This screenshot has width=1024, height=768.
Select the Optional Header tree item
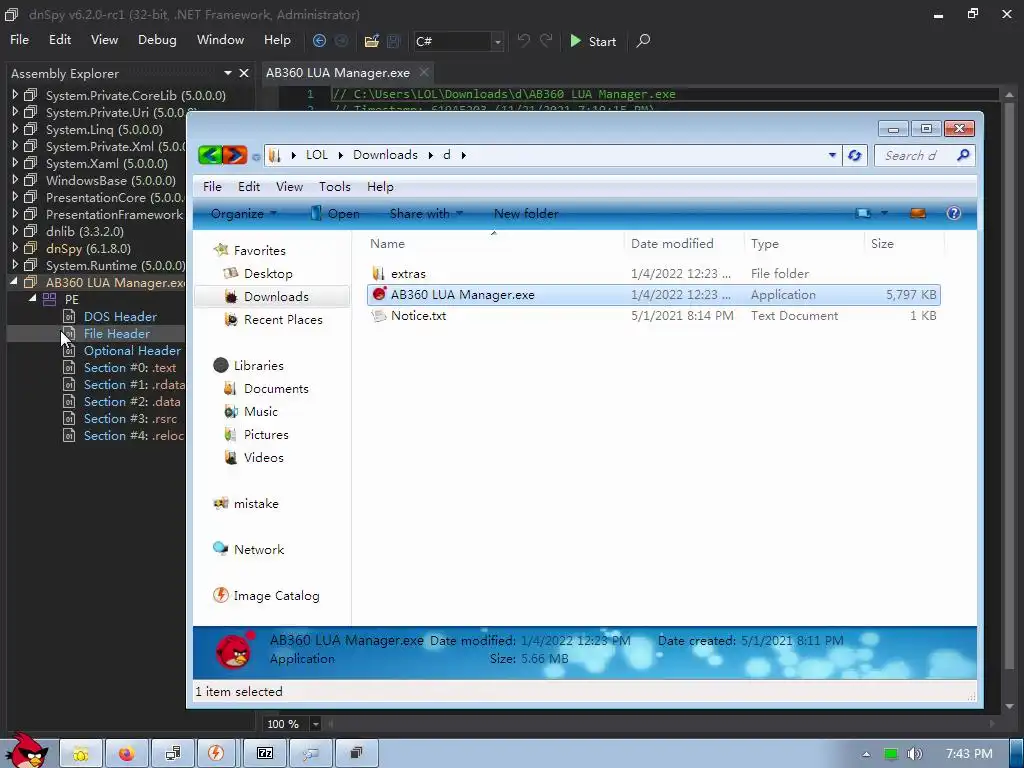coord(132,351)
